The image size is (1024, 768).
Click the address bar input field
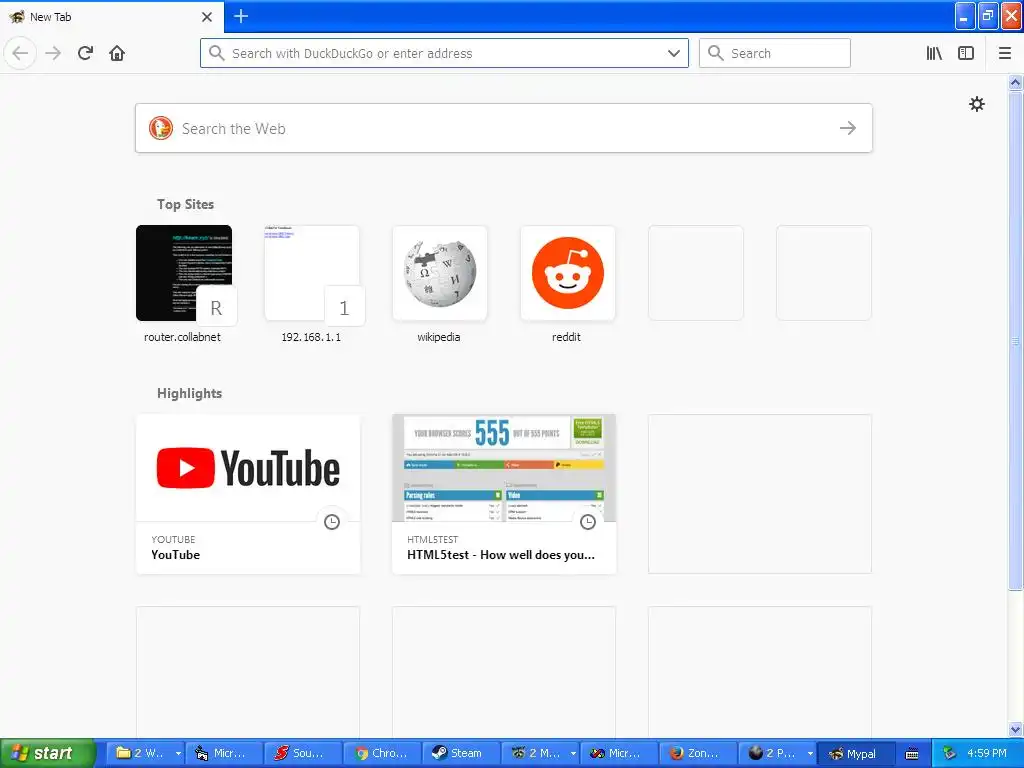444,53
